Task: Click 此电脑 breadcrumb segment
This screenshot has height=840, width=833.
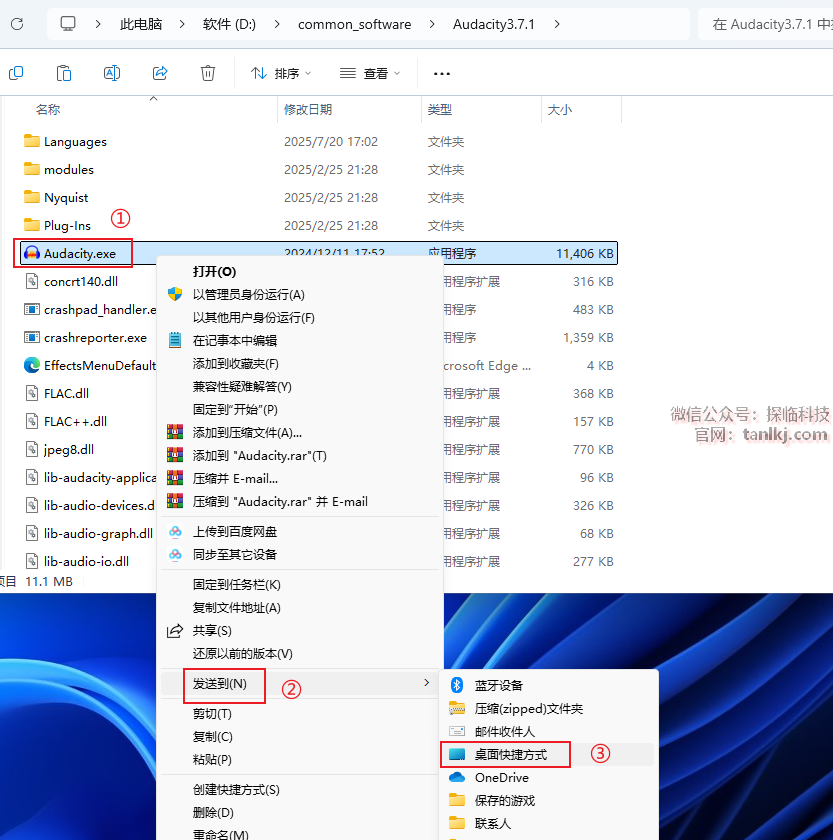Action: pos(141,24)
